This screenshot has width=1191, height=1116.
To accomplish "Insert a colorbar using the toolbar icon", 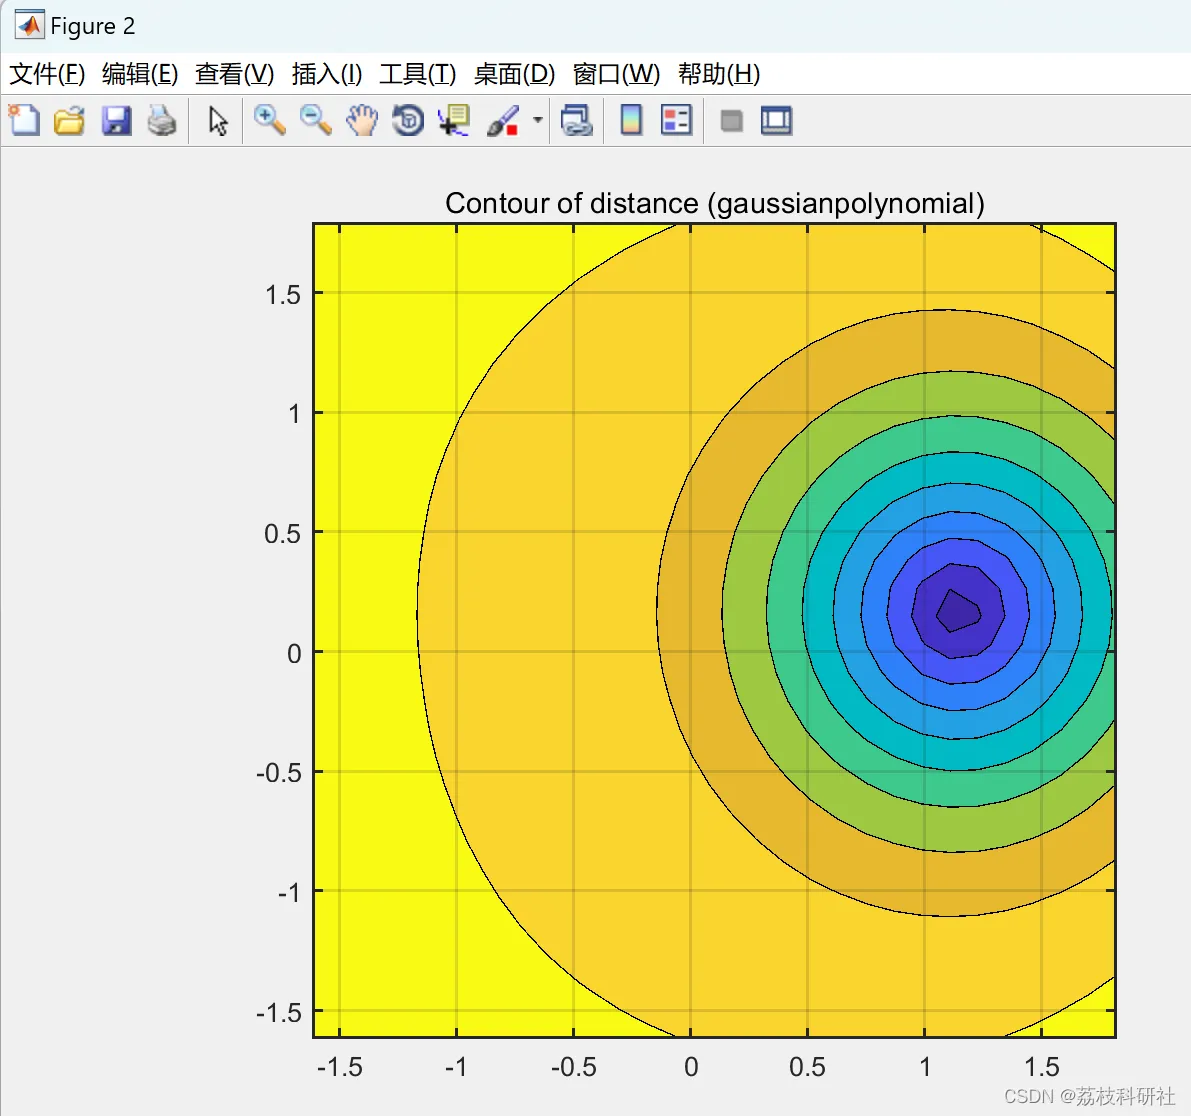I will (x=631, y=121).
